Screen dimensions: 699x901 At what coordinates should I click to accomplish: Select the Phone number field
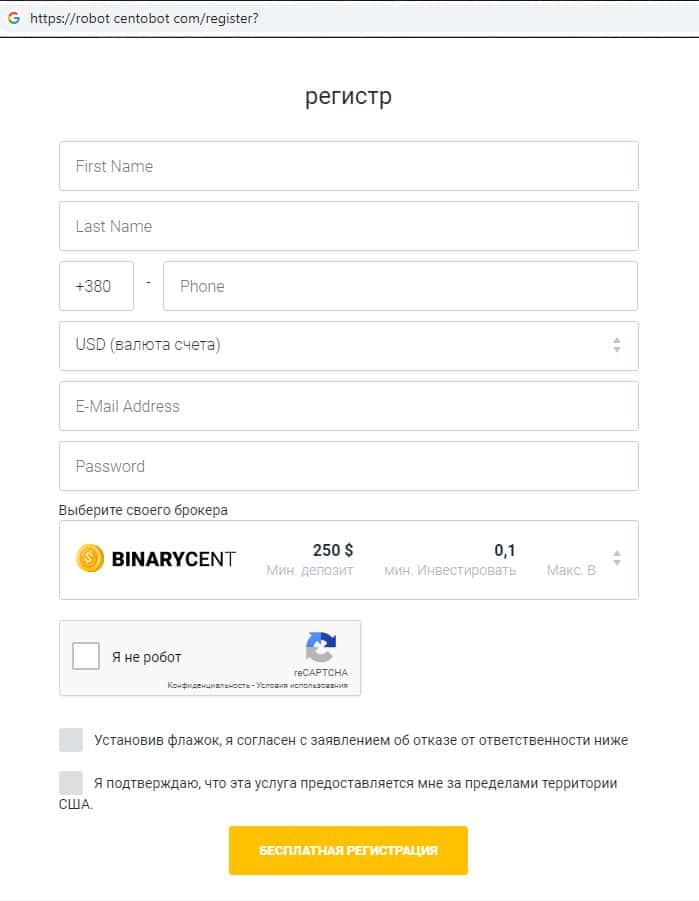(400, 286)
